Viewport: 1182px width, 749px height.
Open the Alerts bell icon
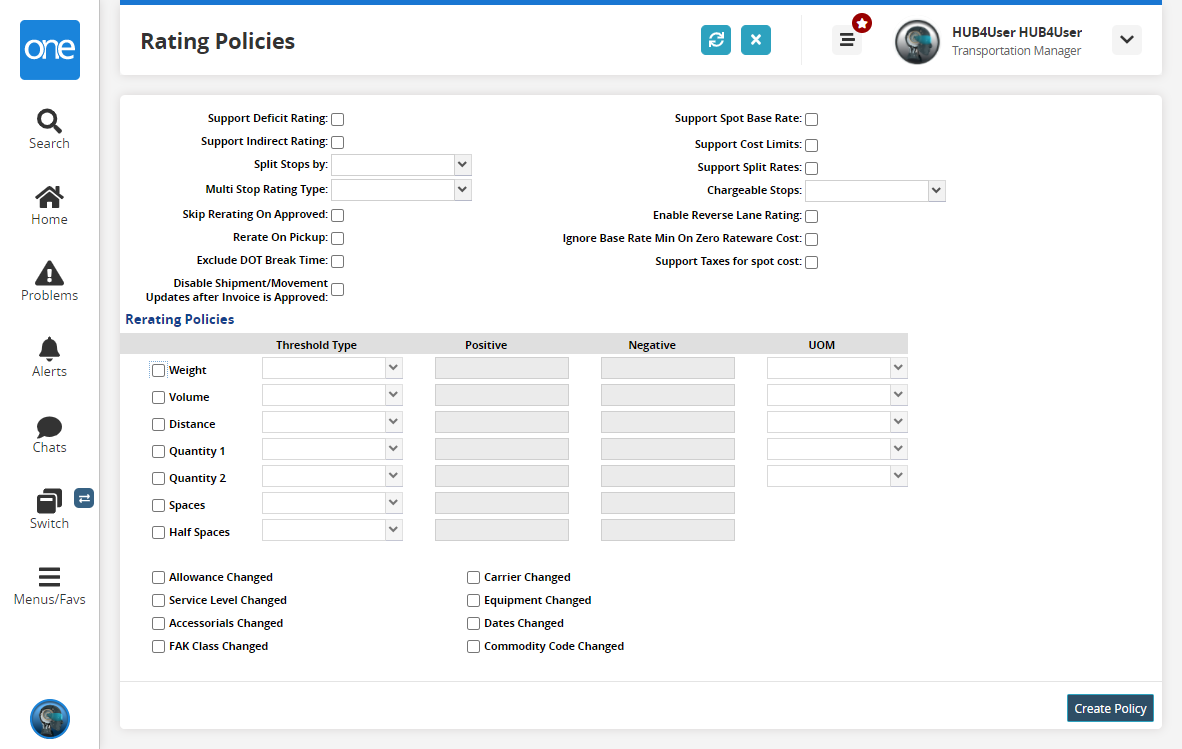(x=49, y=349)
